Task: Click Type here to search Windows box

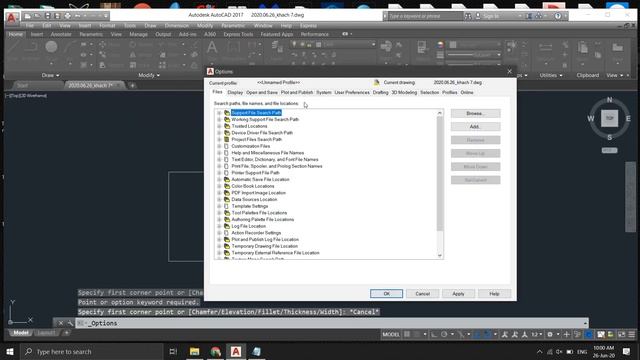Action: point(92,351)
